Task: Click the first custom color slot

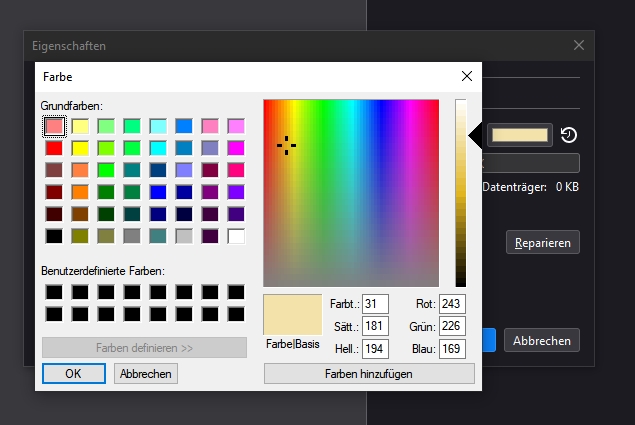Action: pos(54,292)
